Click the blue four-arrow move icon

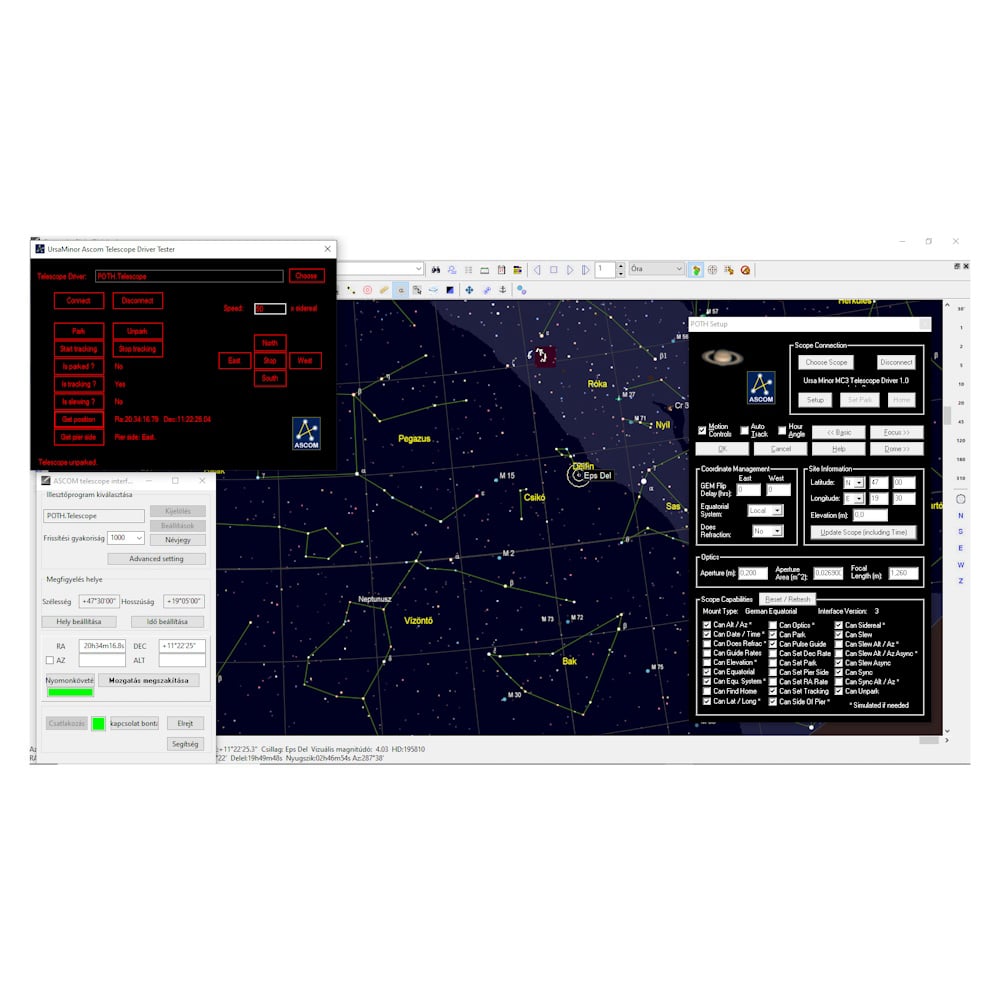click(x=469, y=290)
